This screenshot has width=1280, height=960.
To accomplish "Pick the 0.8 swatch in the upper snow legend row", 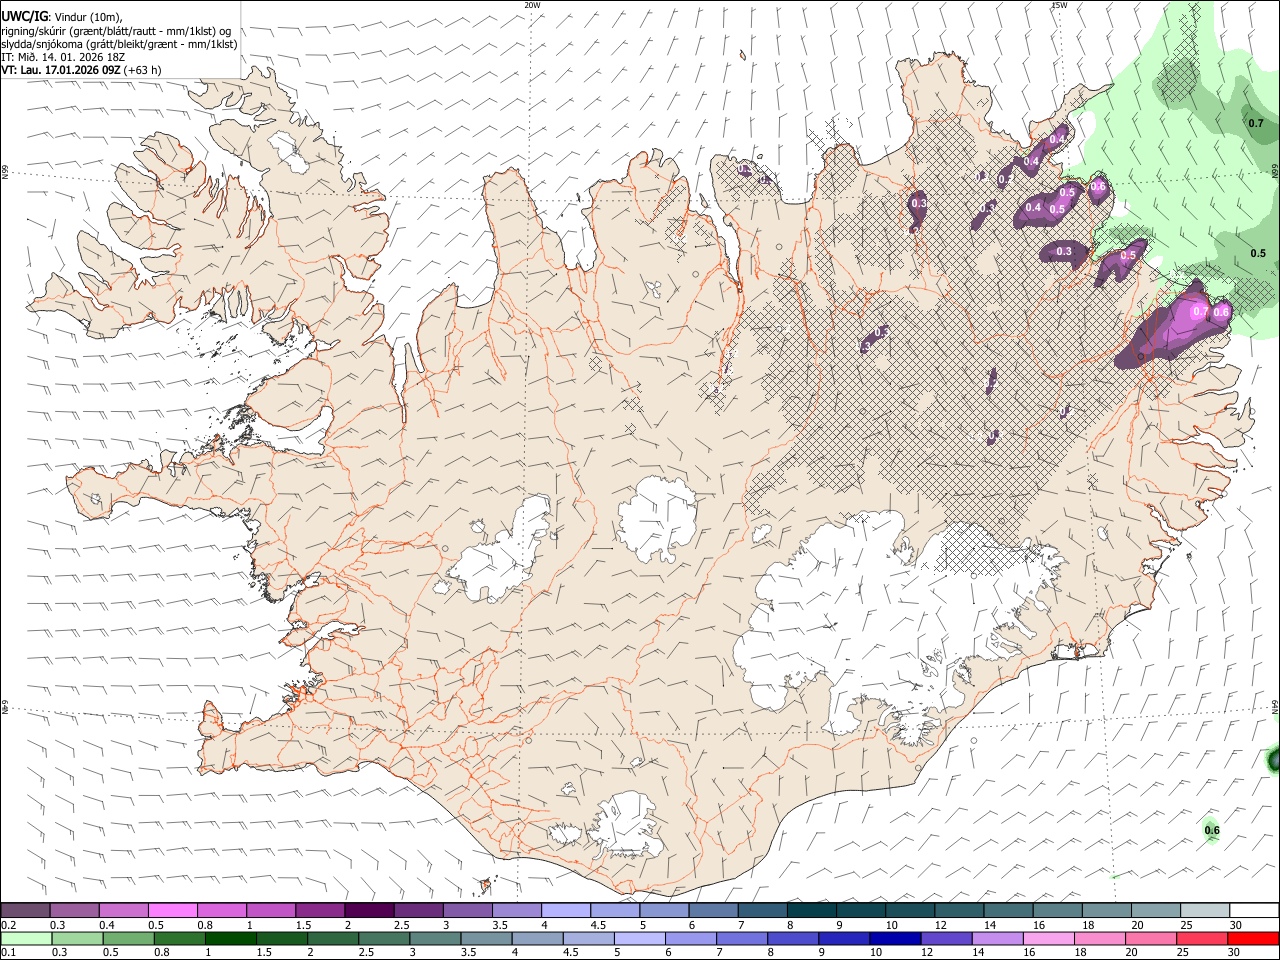I will pos(222,910).
